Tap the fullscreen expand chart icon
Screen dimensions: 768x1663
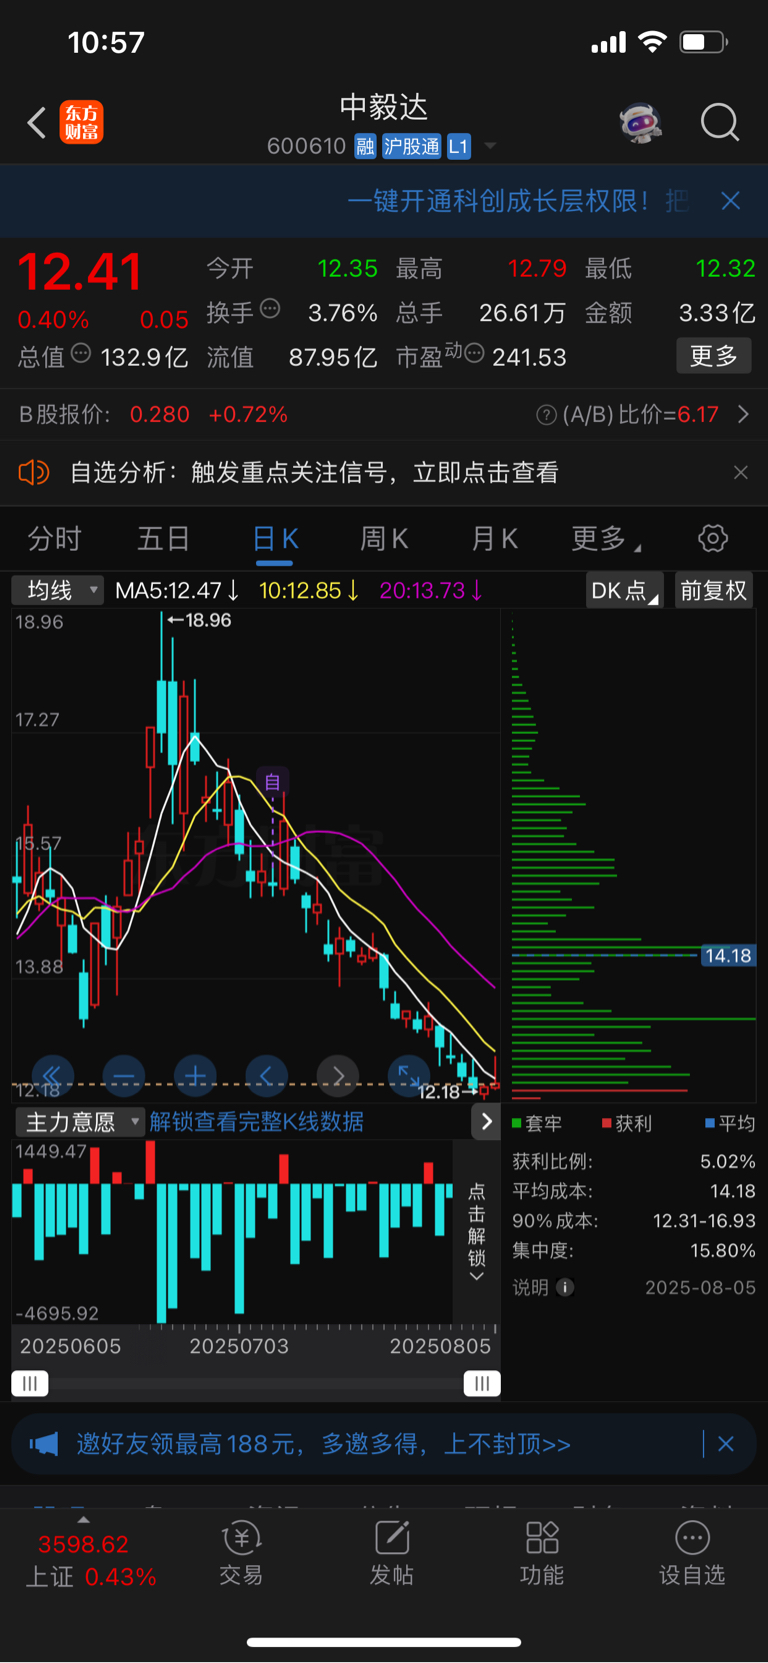409,1076
